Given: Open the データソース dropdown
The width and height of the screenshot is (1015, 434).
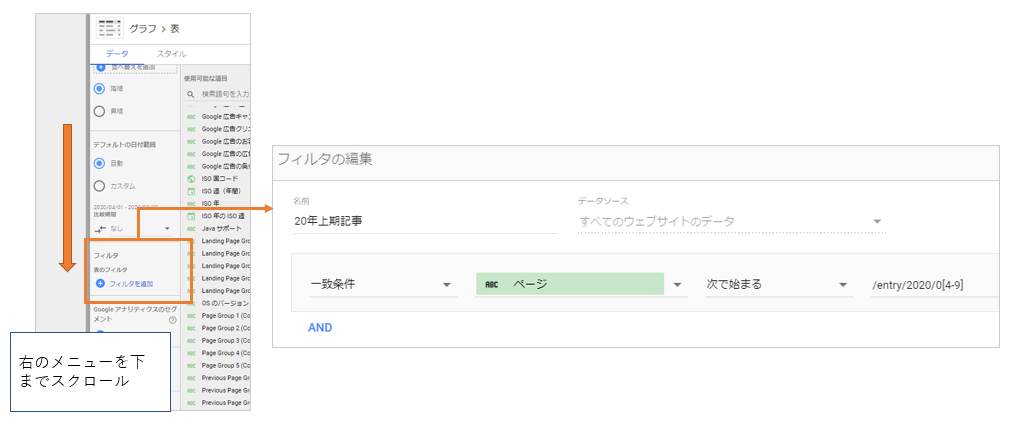Looking at the screenshot, I should click(731, 221).
